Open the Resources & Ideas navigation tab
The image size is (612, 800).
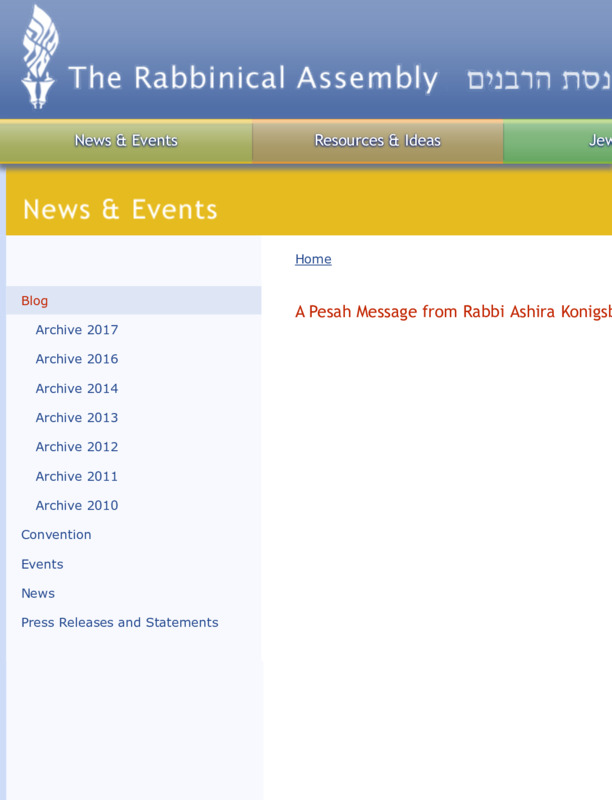[x=377, y=141]
